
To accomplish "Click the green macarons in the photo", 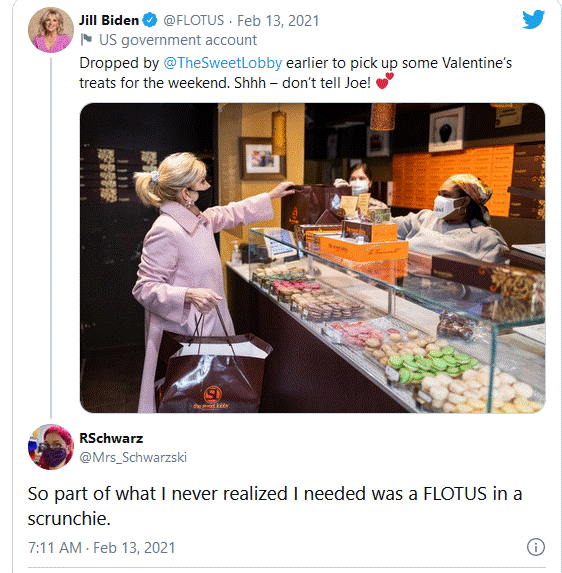I will (431, 362).
